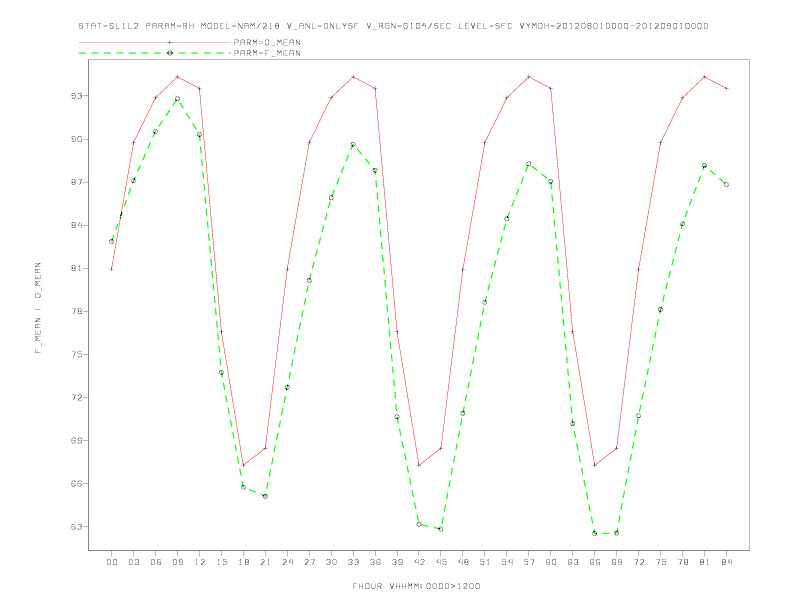Click the x-axis title FHOUR VHHMM=0000>1200
This screenshot has height=612, width=792.
pyautogui.click(x=416, y=586)
